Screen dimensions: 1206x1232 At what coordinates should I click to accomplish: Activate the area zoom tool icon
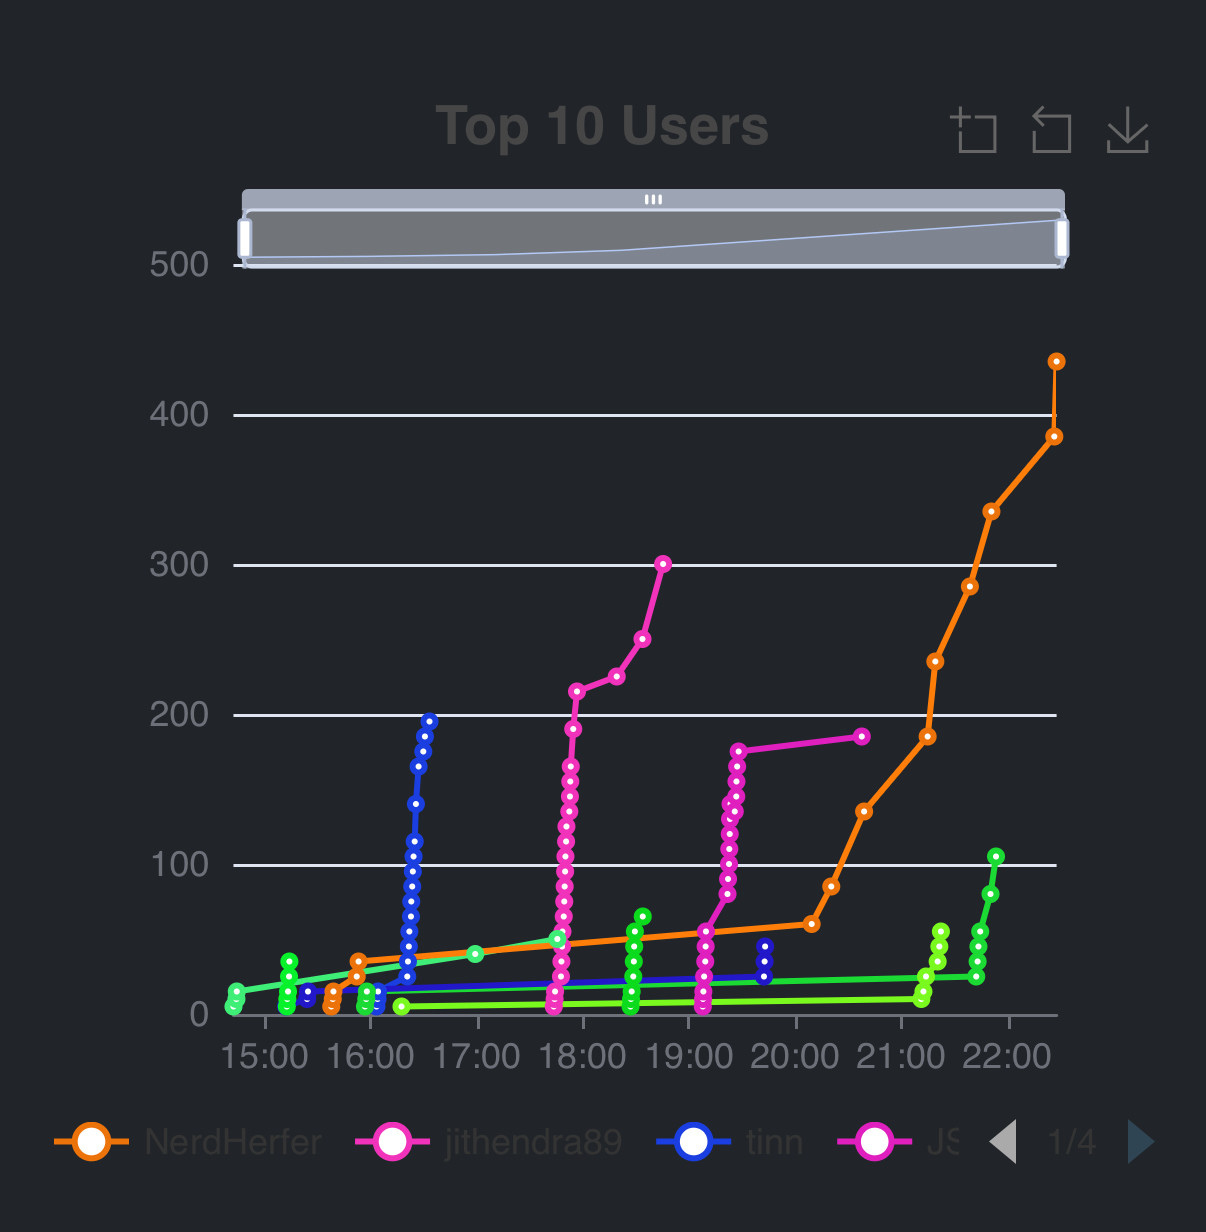tap(973, 130)
